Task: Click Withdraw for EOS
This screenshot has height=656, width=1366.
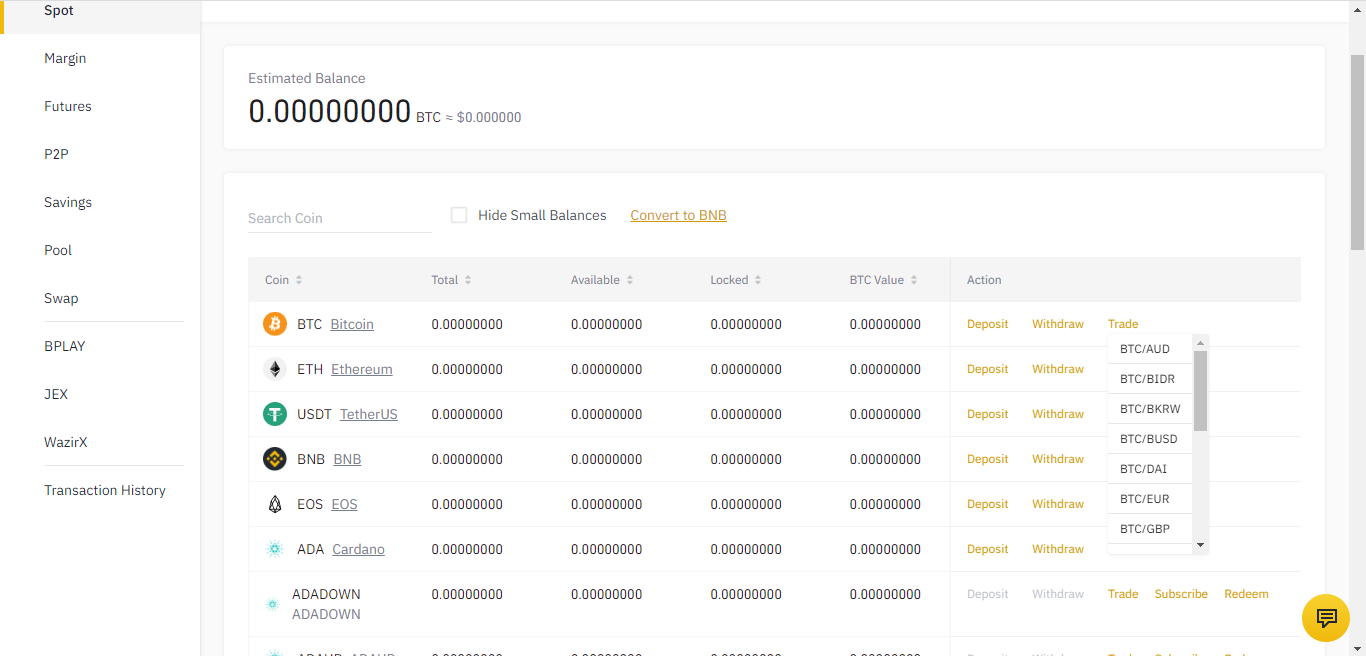Action: click(1058, 504)
